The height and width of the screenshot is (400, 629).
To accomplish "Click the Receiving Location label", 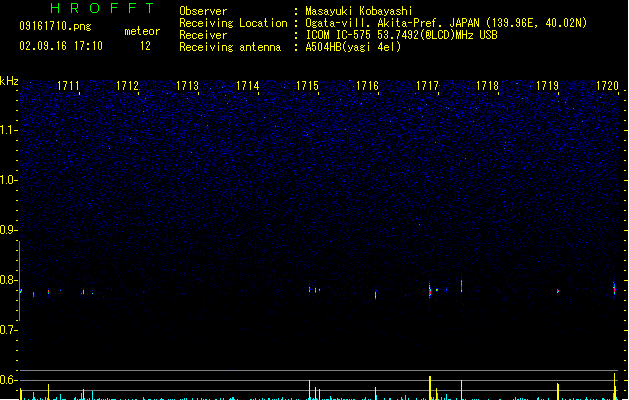I will click(x=233, y=23).
